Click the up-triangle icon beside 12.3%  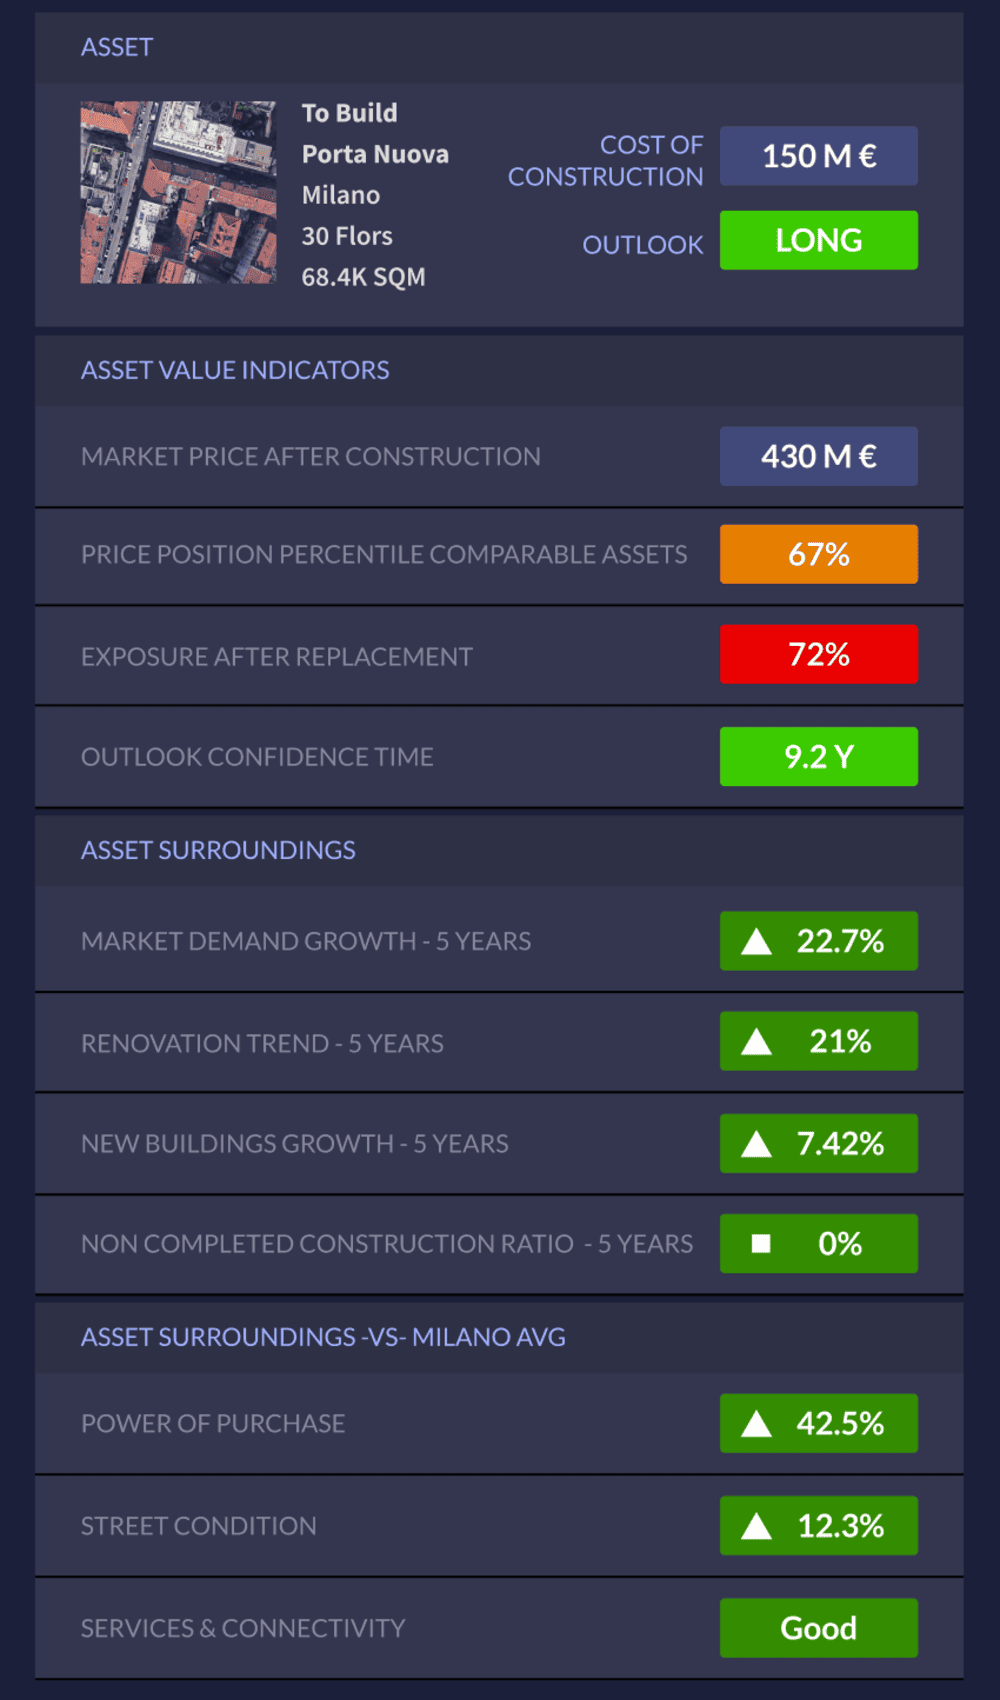click(757, 1526)
